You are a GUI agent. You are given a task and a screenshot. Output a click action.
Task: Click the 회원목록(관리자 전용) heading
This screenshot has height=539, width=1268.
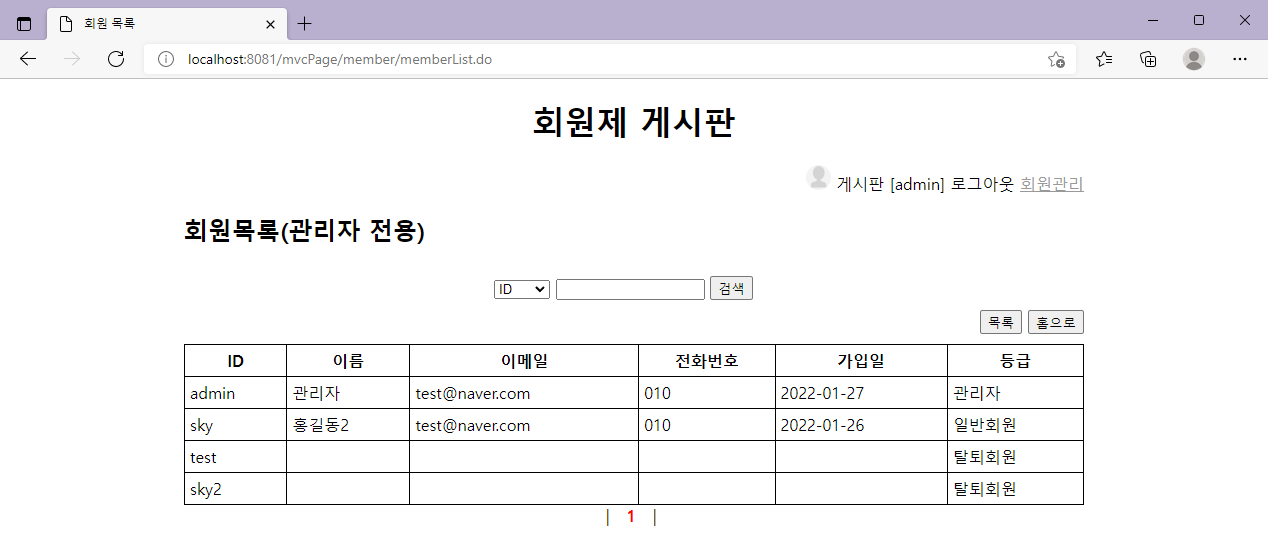pos(305,231)
